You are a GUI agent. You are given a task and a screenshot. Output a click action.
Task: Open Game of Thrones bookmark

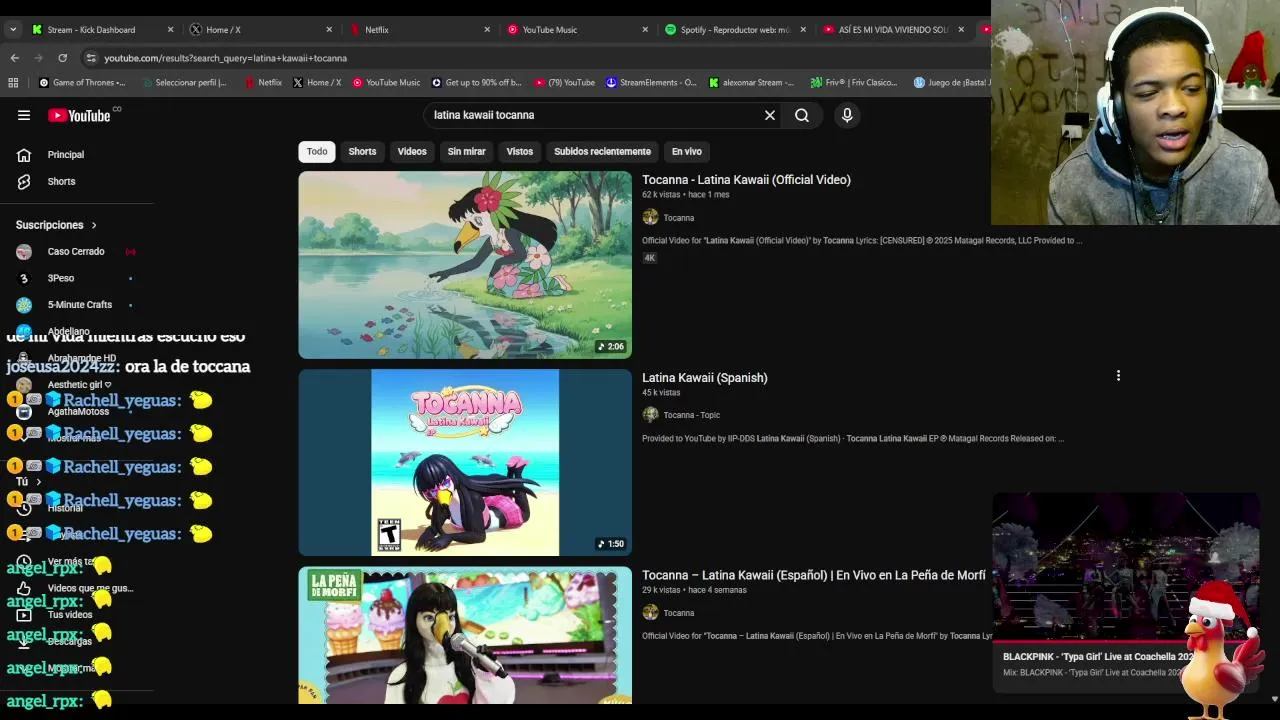pos(82,83)
